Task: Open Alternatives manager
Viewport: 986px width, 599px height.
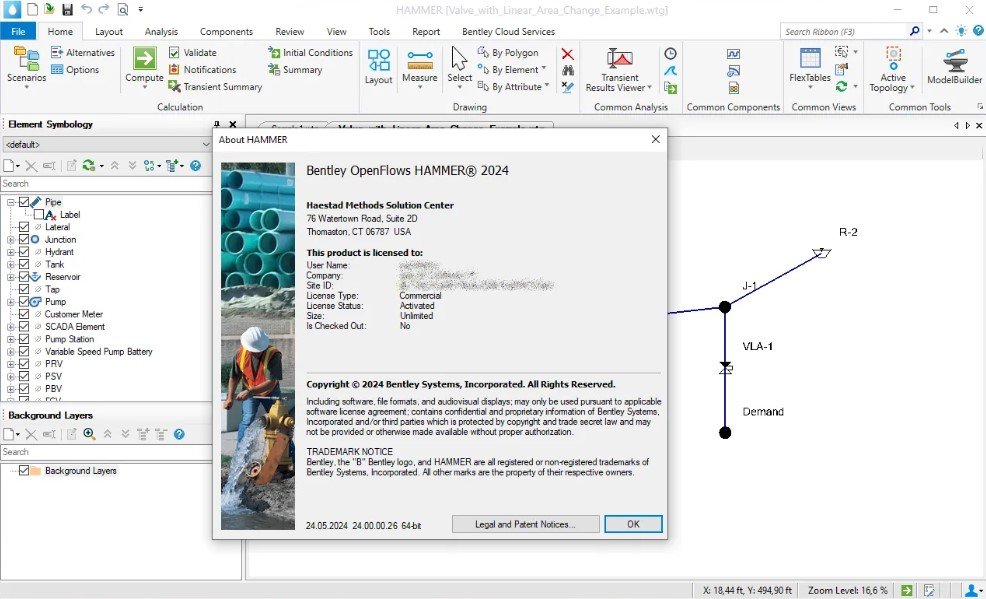Action: coord(83,52)
